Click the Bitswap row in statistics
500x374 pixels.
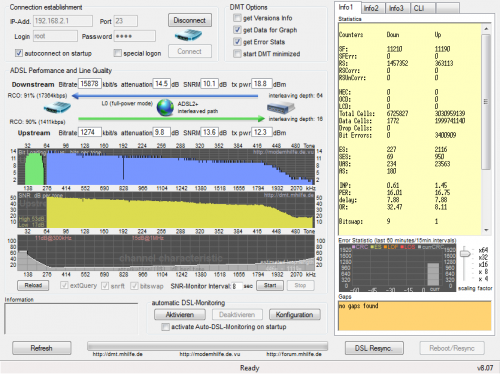pyautogui.click(x=389, y=221)
